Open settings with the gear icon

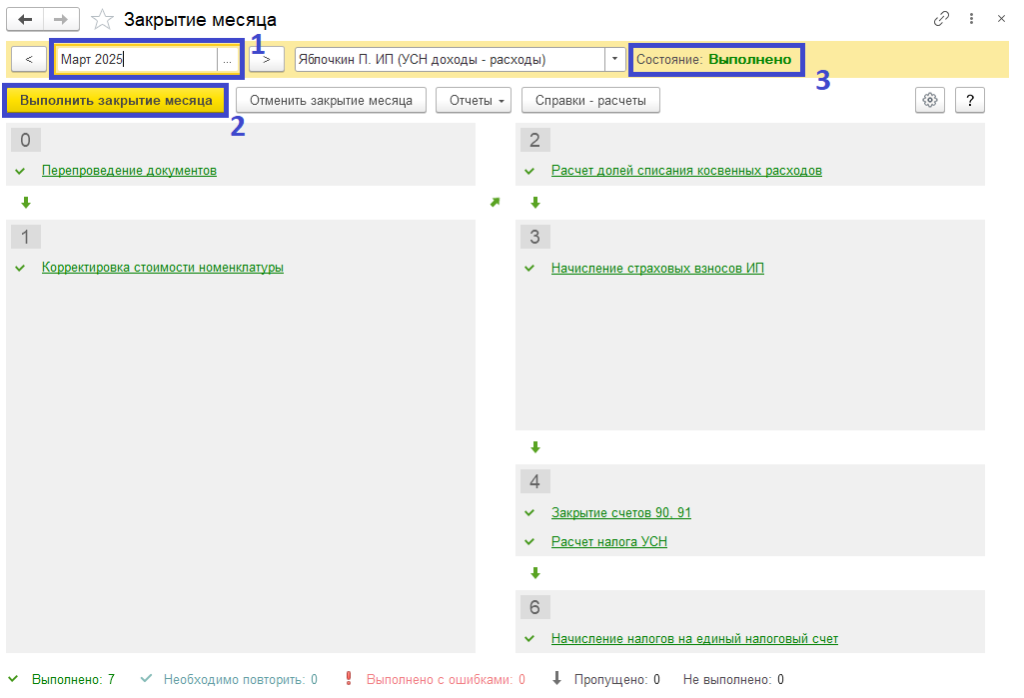click(930, 100)
